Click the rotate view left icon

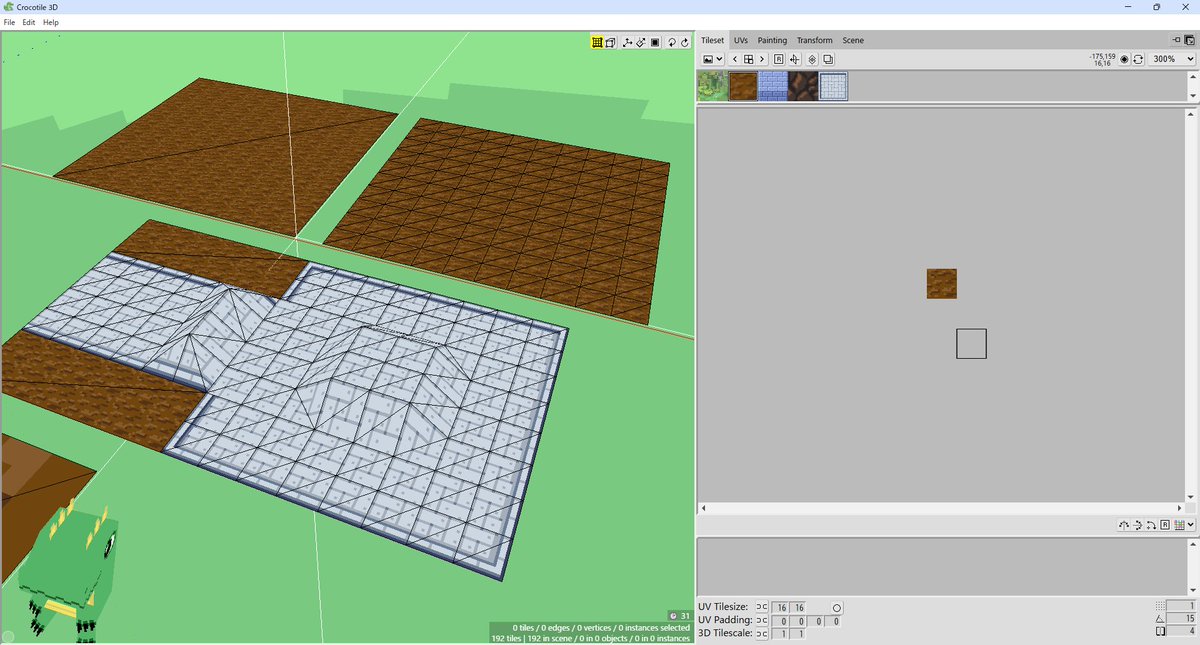click(673, 41)
